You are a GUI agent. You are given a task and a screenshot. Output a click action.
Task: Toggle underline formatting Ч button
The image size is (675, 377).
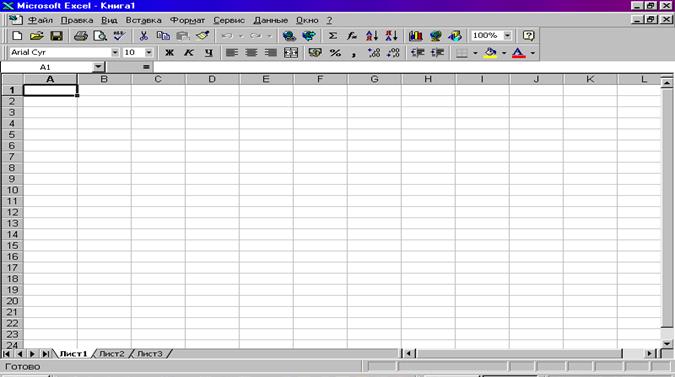[209, 53]
